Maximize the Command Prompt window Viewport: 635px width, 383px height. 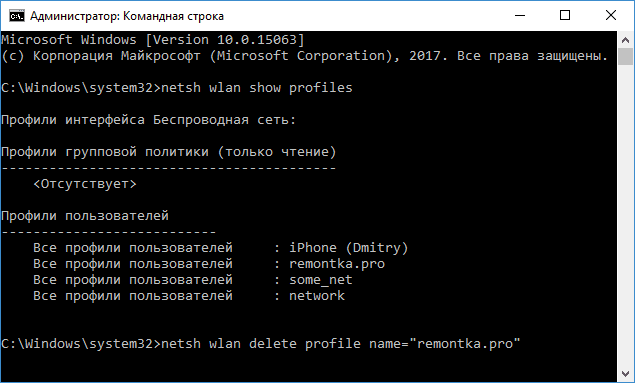[565, 15]
